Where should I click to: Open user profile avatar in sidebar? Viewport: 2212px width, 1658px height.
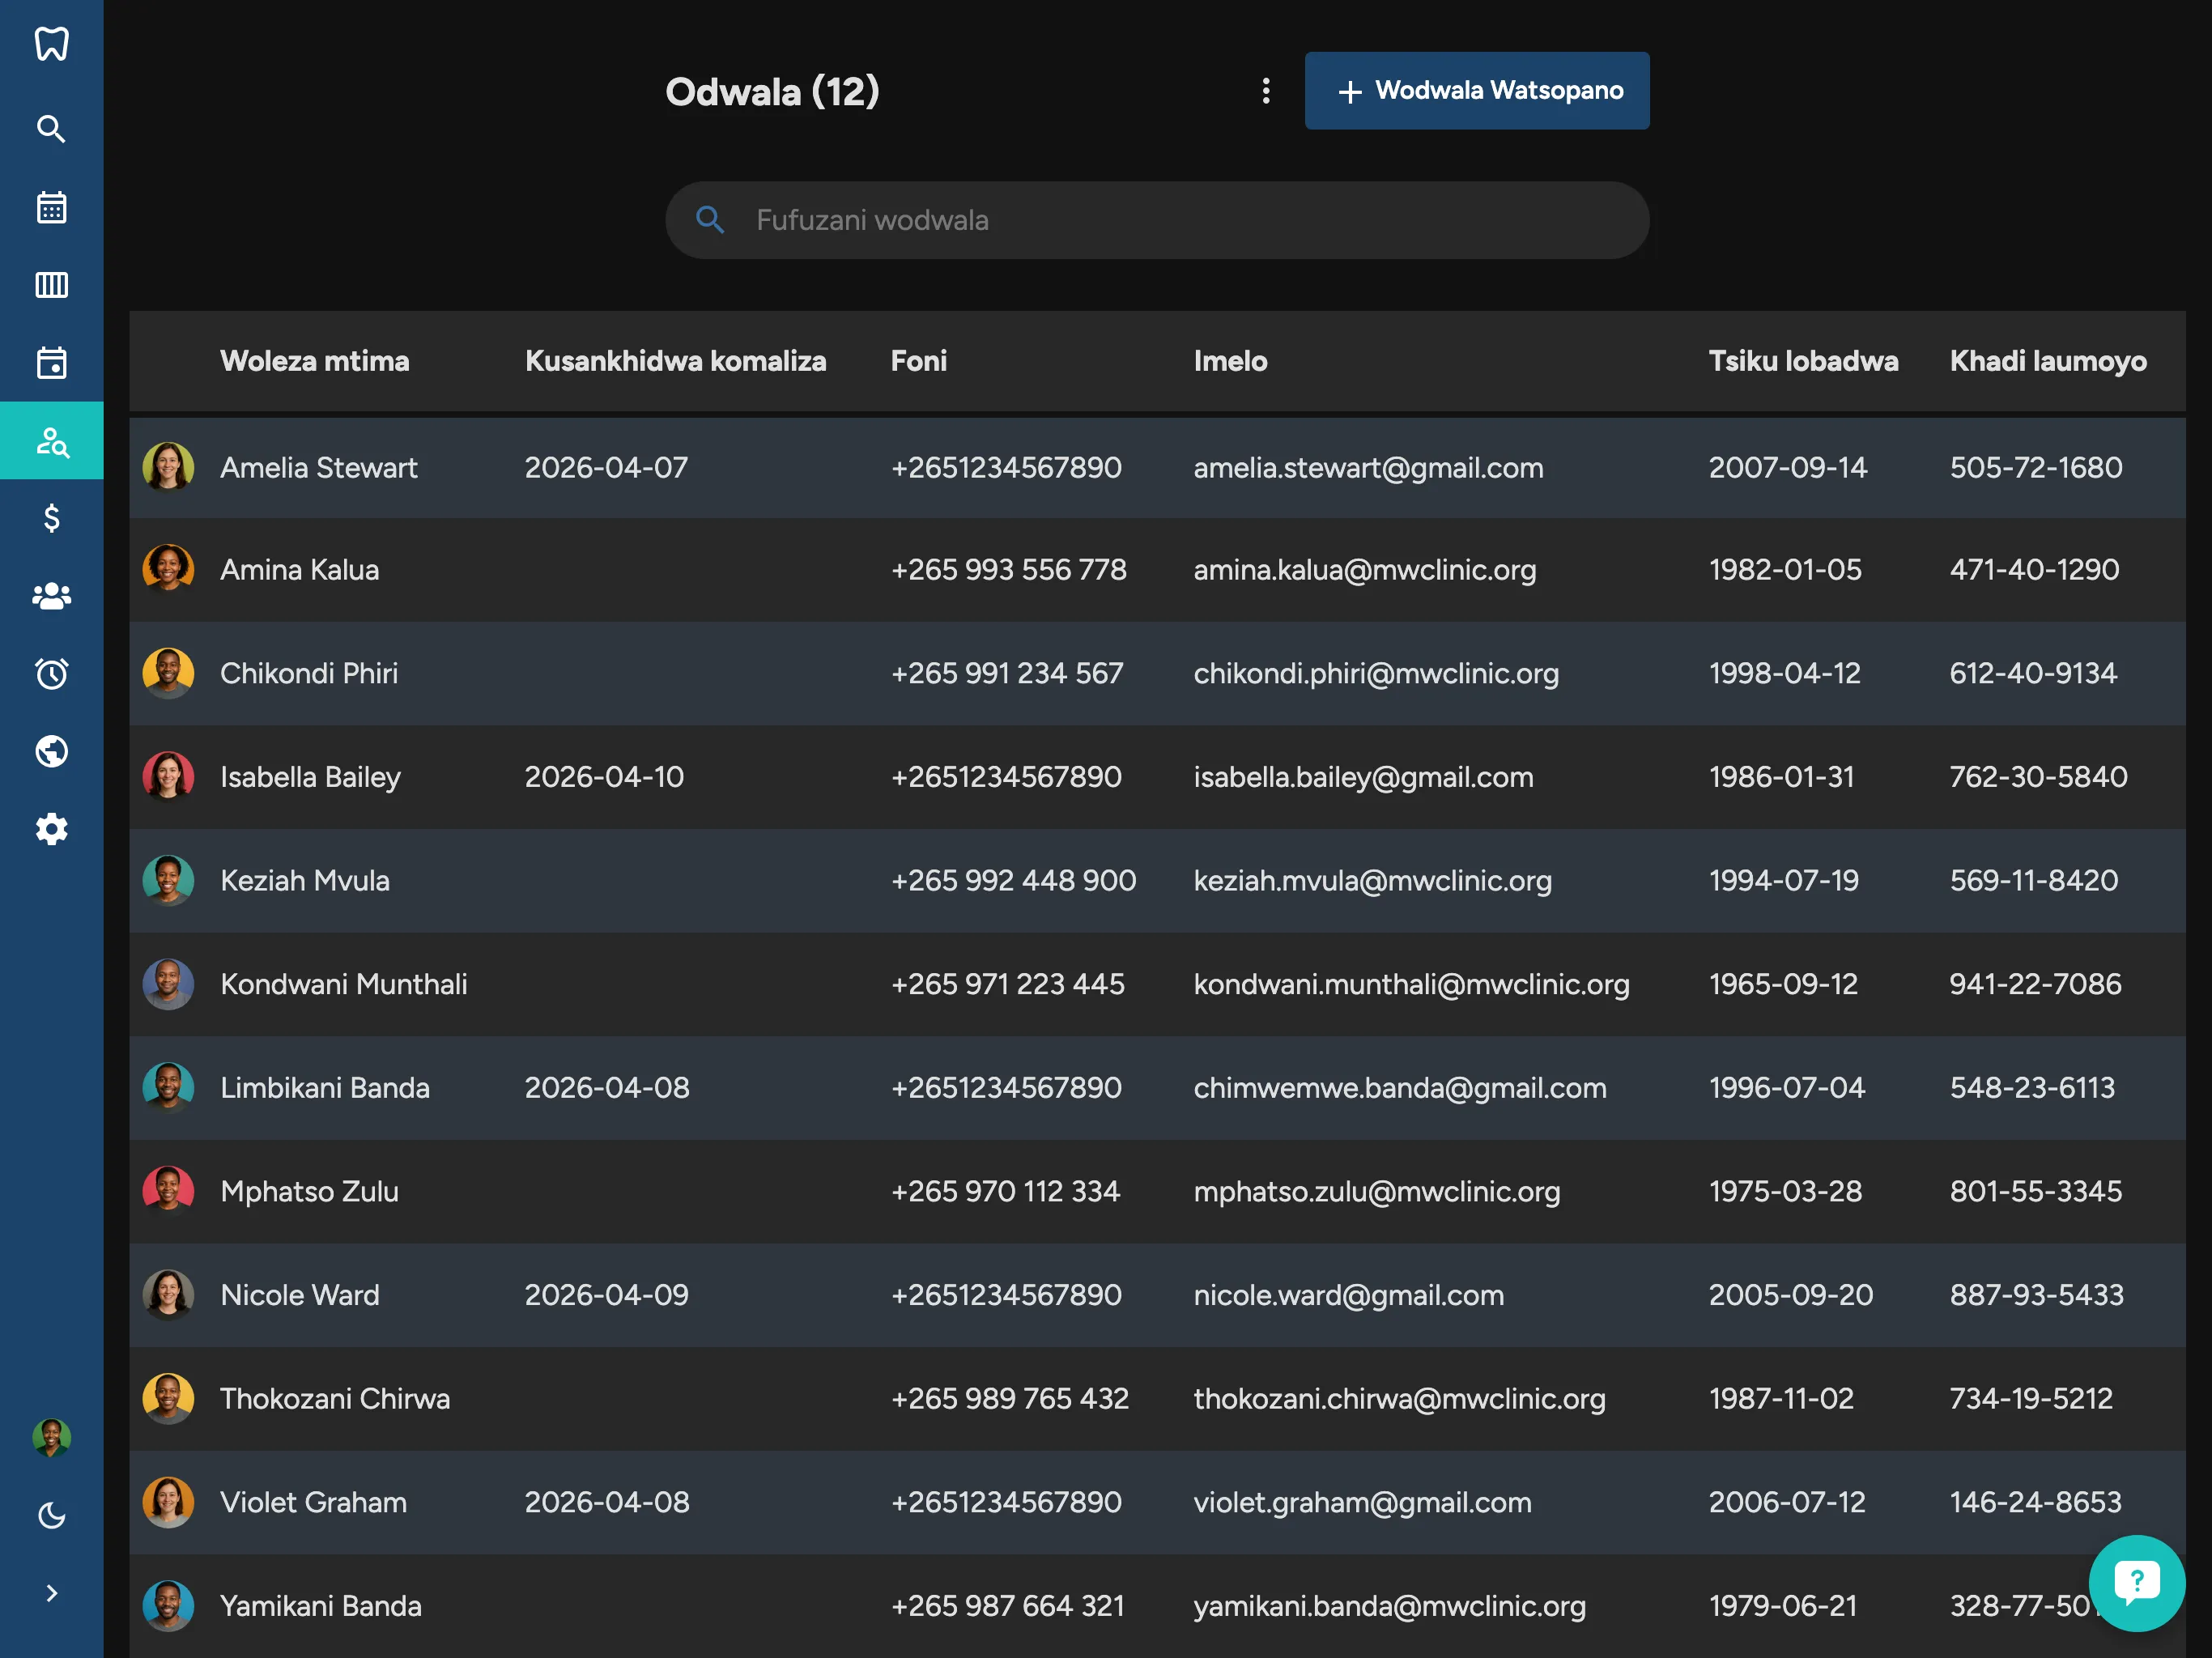51,1438
